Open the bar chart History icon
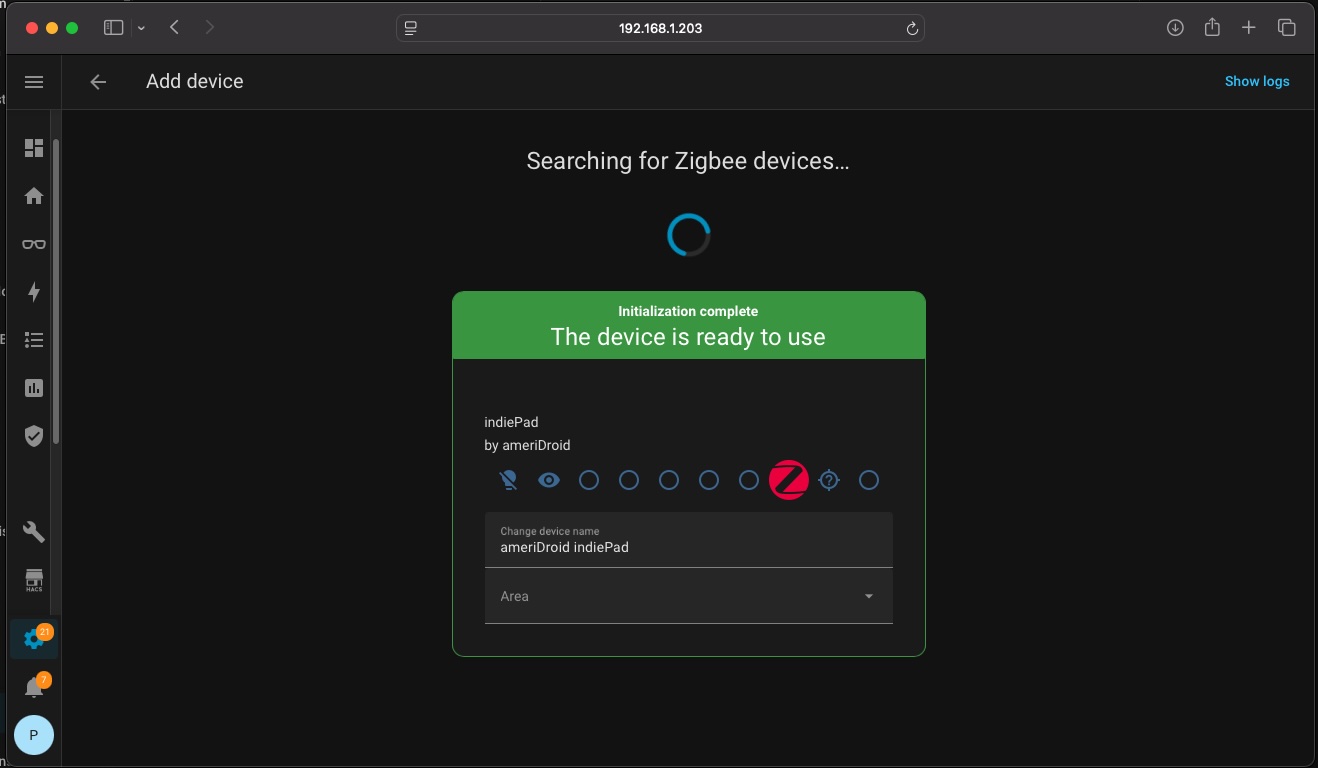1318x768 pixels. click(34, 388)
